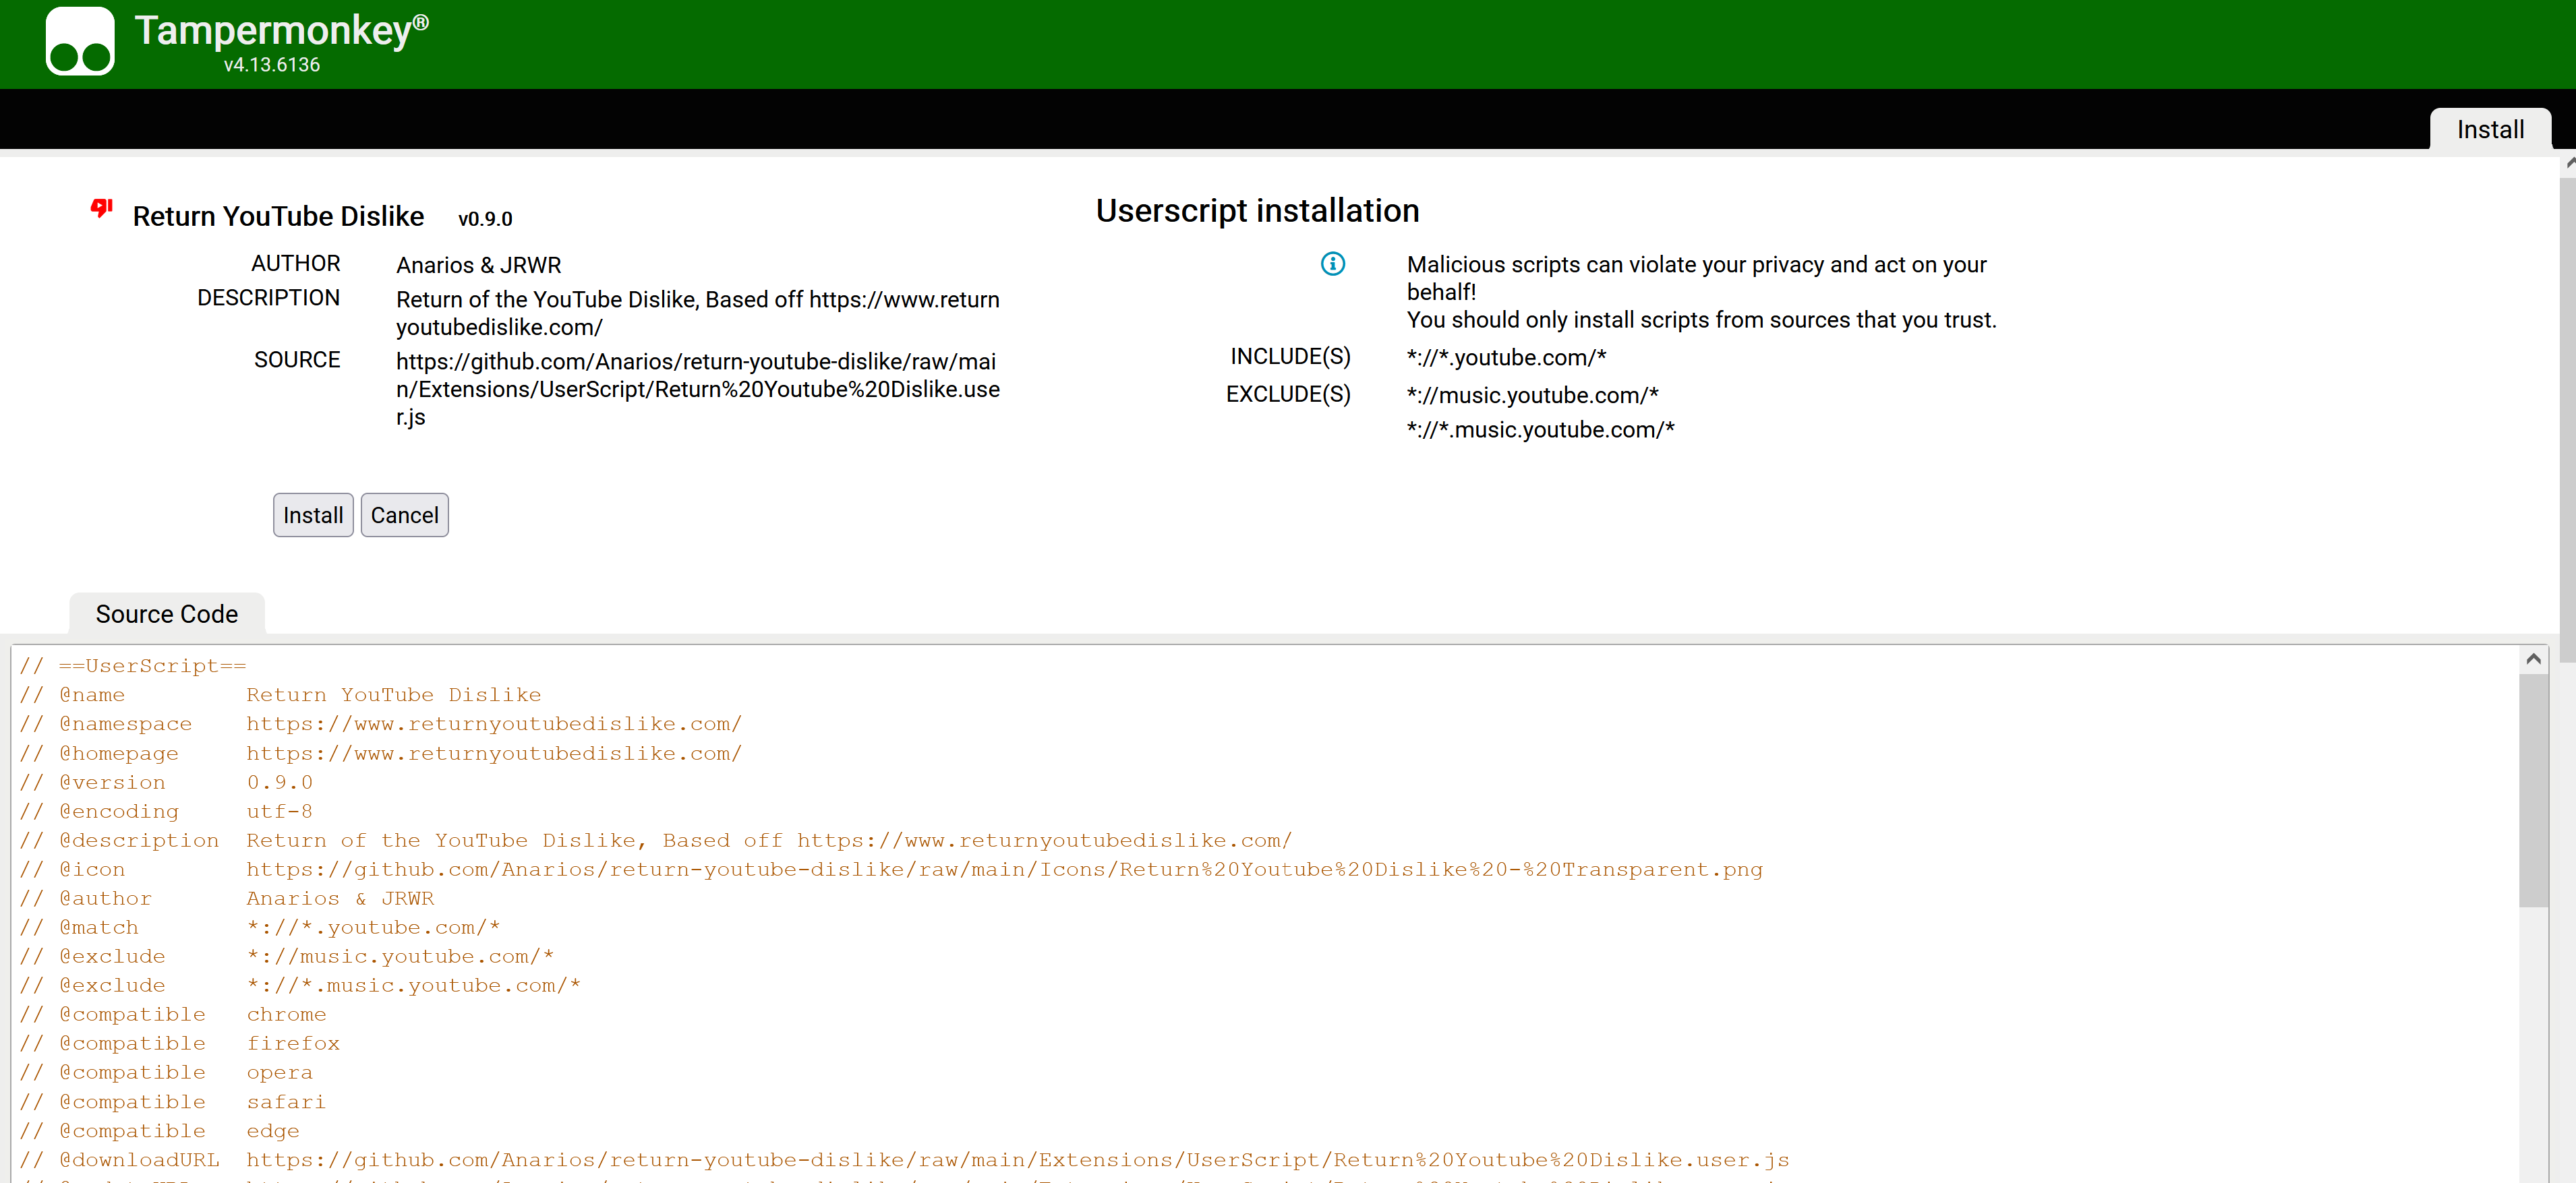This screenshot has height=1183, width=2576.
Task: Cancel the userscript installation
Action: click(x=404, y=515)
